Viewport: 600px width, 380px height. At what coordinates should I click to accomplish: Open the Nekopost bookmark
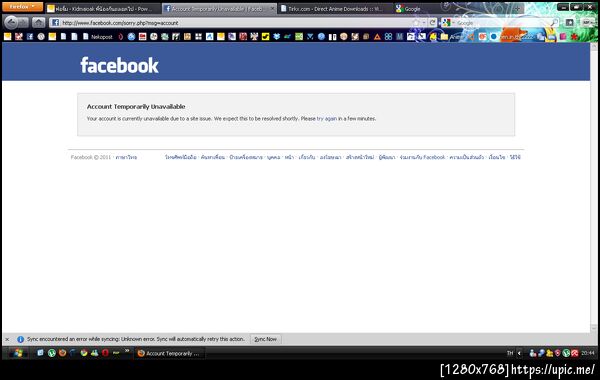98,37
